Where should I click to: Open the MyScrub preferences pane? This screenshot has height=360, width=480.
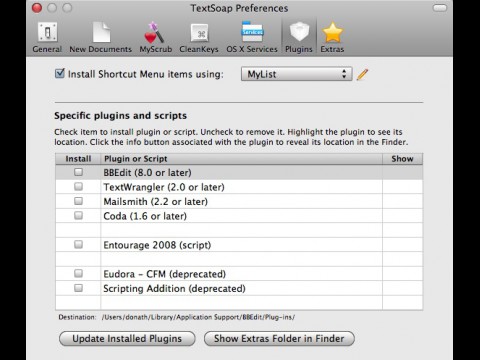(156, 37)
